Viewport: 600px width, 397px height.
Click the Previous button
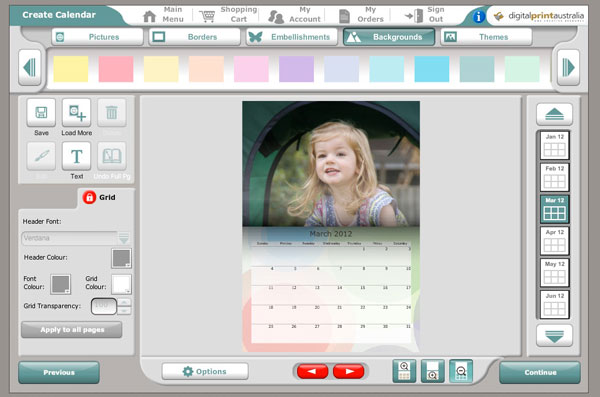[59, 372]
